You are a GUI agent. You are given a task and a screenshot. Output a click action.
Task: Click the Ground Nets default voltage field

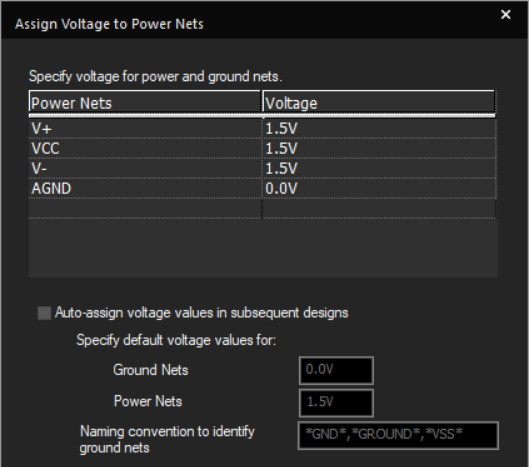(x=336, y=370)
